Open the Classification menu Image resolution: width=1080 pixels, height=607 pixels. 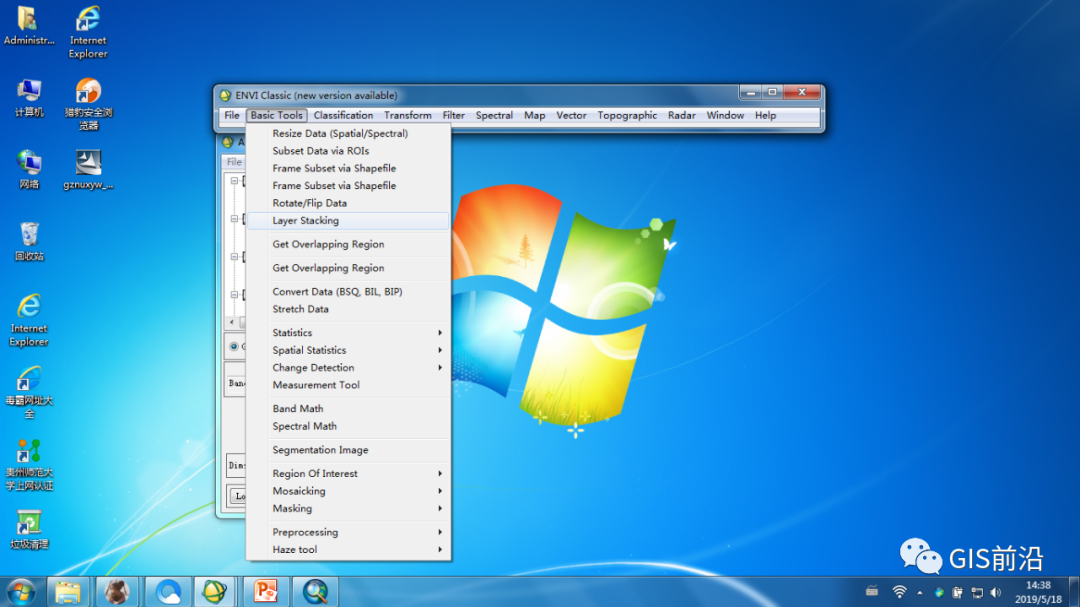[343, 115]
